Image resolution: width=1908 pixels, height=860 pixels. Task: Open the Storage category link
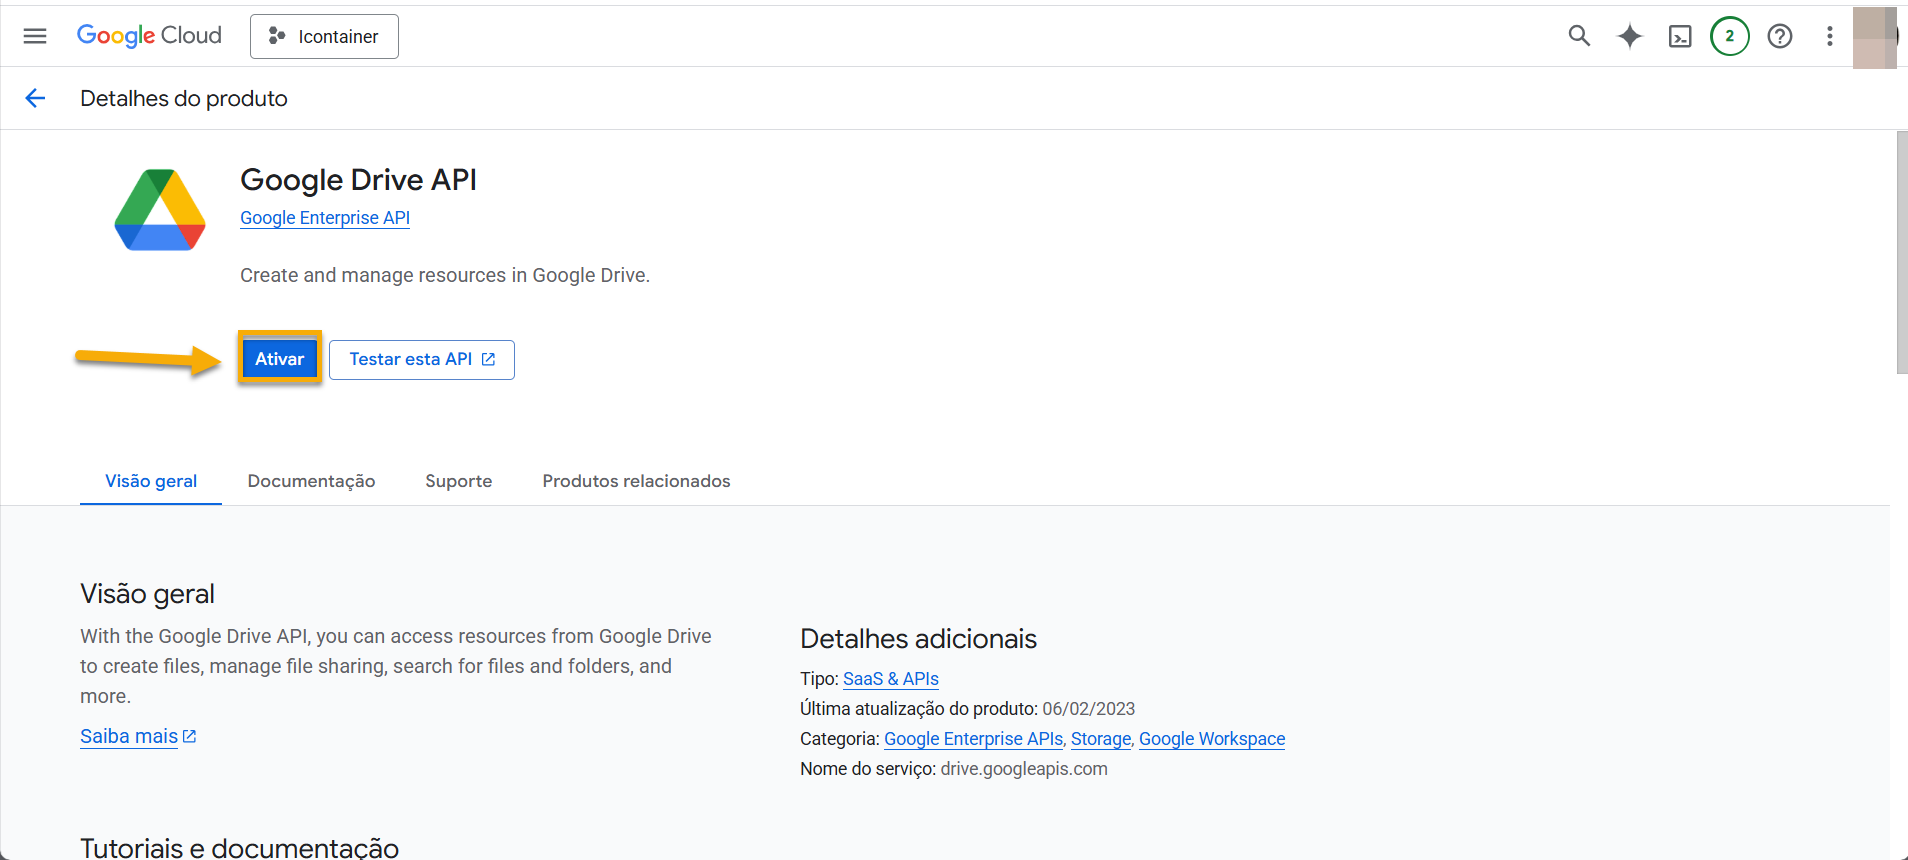pos(1101,739)
